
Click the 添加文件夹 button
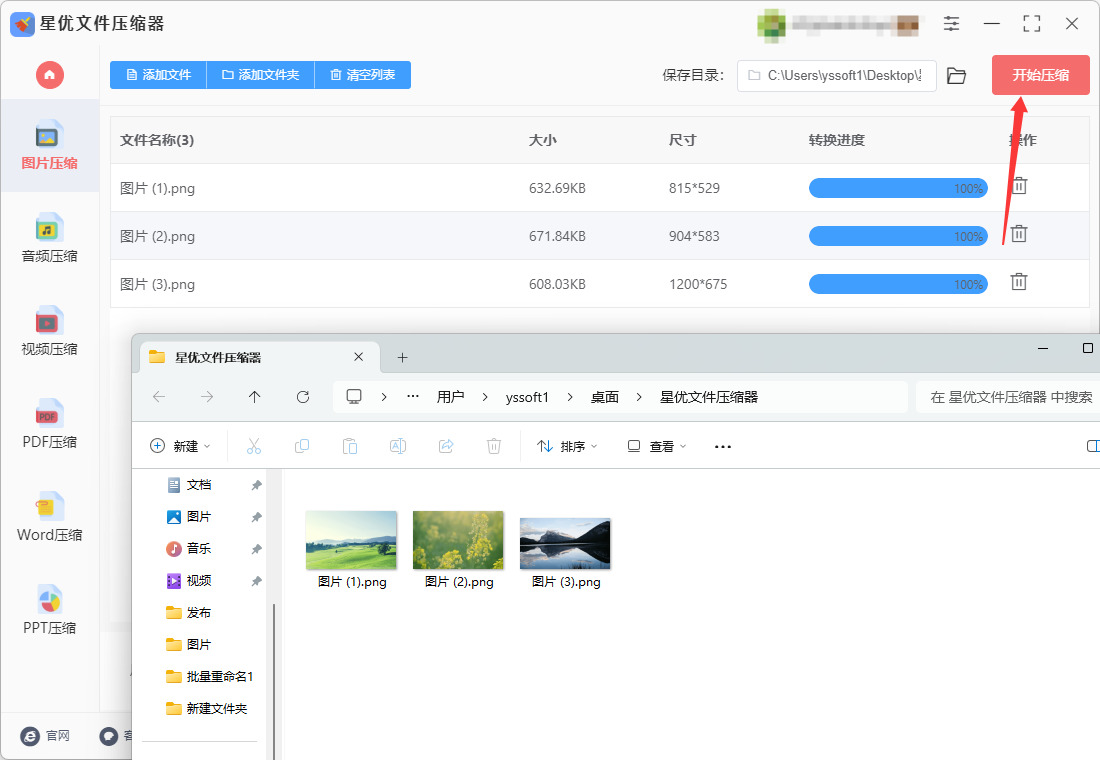pyautogui.click(x=260, y=75)
